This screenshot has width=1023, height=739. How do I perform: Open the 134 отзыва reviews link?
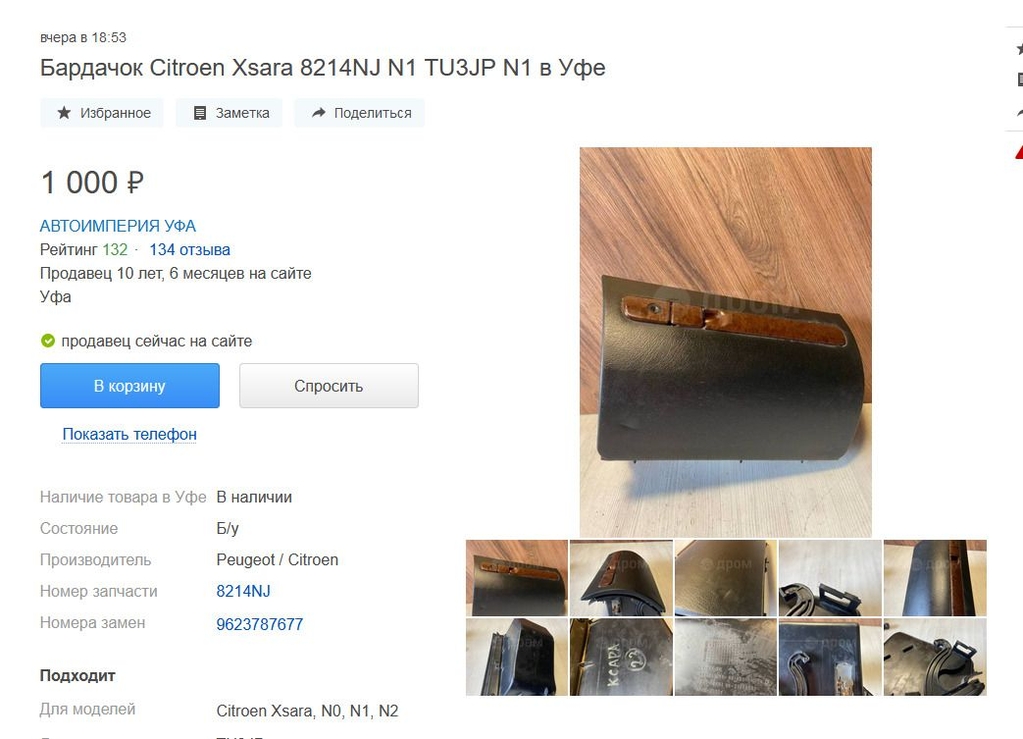[190, 250]
